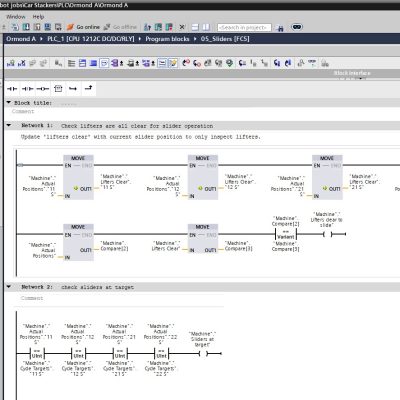Click the Network 2 title 'check sliders at target'
Image resolution: width=400 pixels, height=400 pixels.
click(97, 287)
